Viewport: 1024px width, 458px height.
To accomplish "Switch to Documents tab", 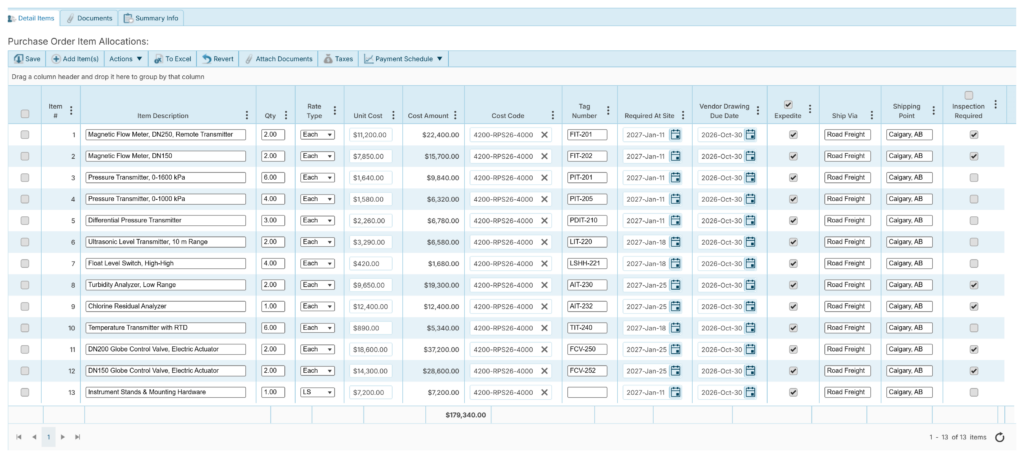I will click(x=89, y=18).
